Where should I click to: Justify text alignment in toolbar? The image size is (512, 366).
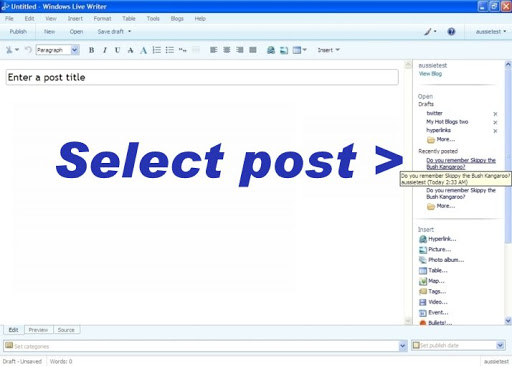[253, 50]
